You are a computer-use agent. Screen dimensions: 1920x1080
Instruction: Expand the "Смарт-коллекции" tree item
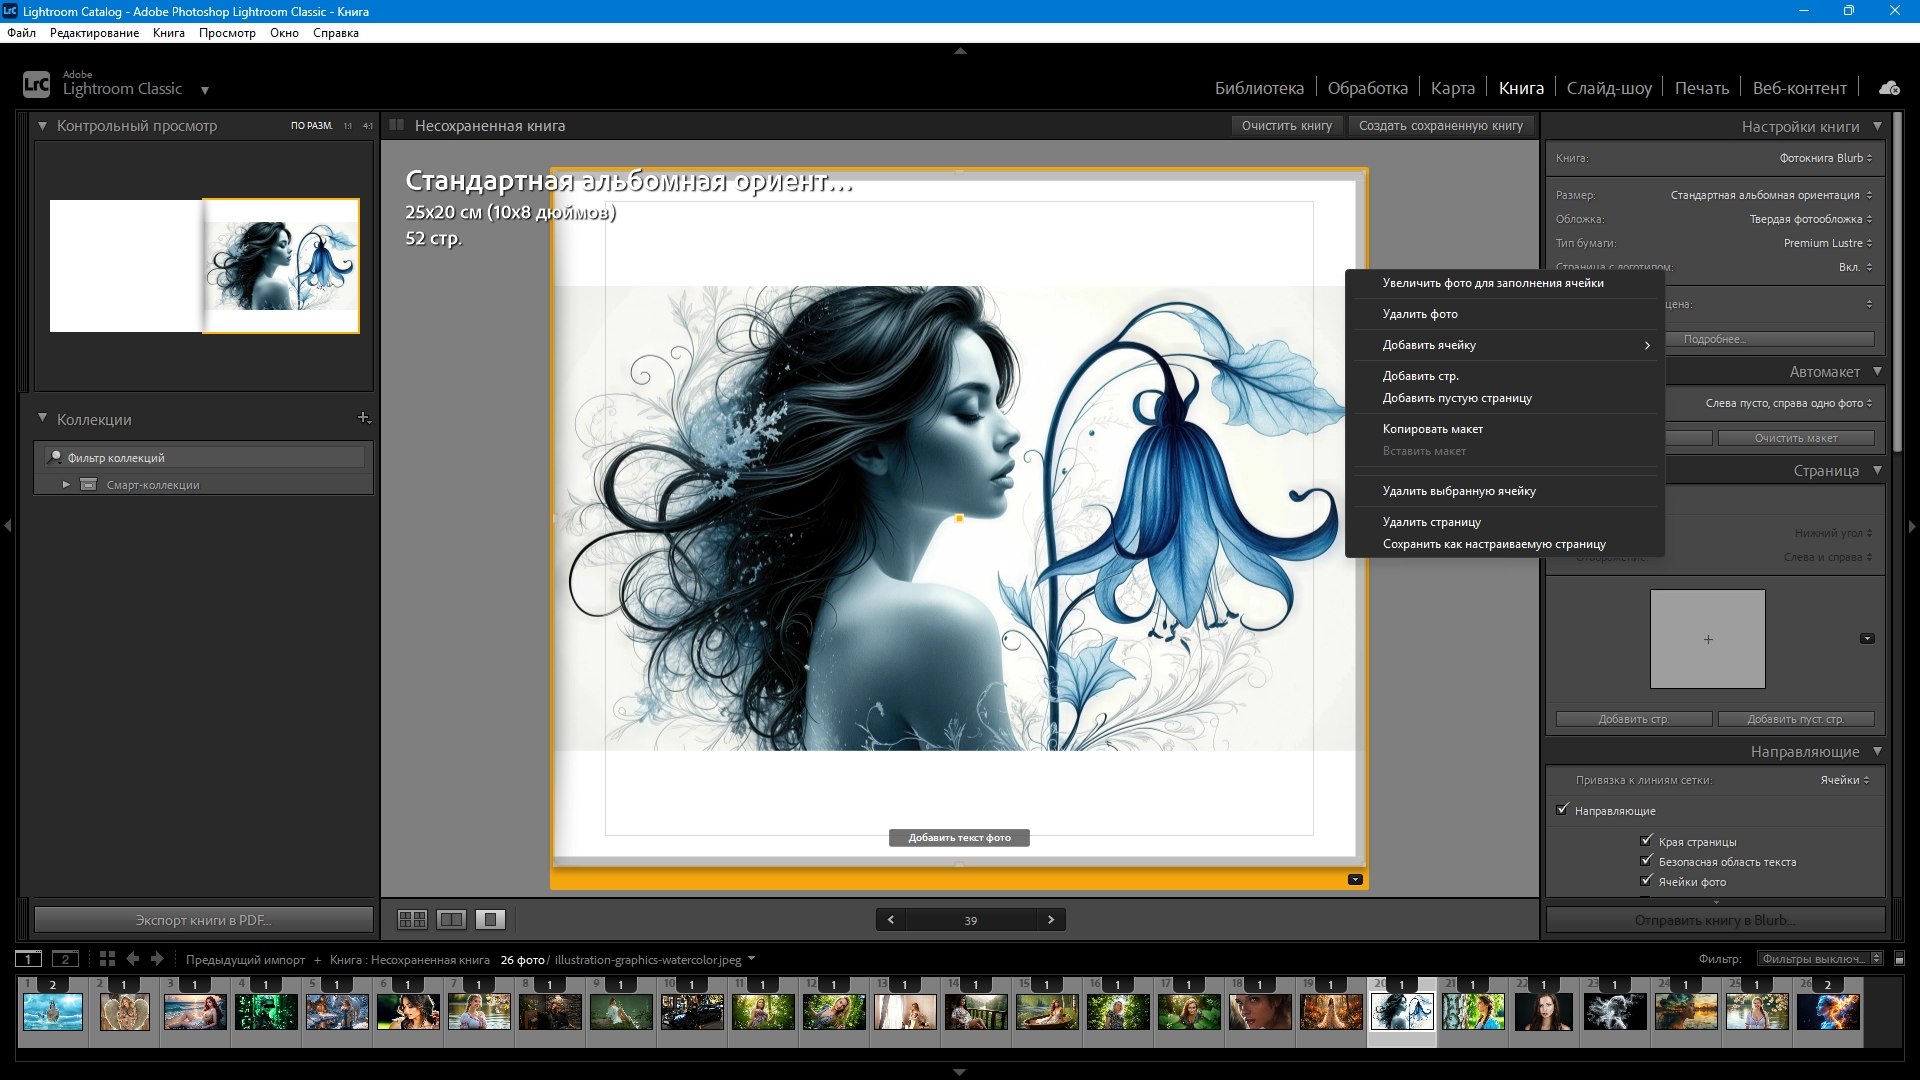(x=65, y=484)
